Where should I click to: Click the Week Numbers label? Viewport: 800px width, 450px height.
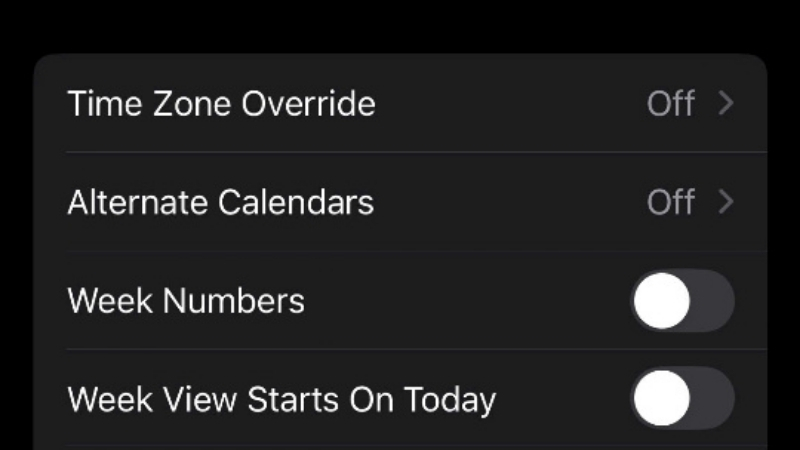[186, 301]
